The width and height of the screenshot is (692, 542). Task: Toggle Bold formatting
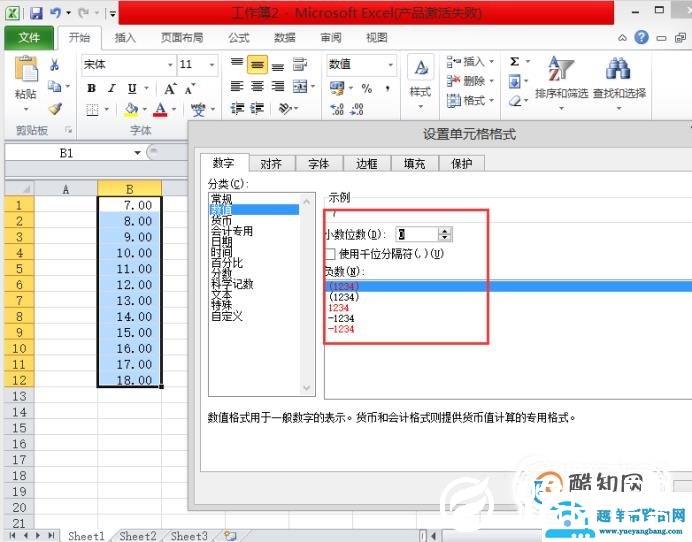(91, 88)
